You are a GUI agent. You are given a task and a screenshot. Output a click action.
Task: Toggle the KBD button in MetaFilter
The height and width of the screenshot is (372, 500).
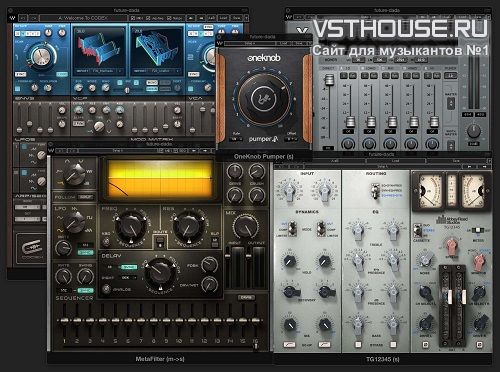pos(106,241)
